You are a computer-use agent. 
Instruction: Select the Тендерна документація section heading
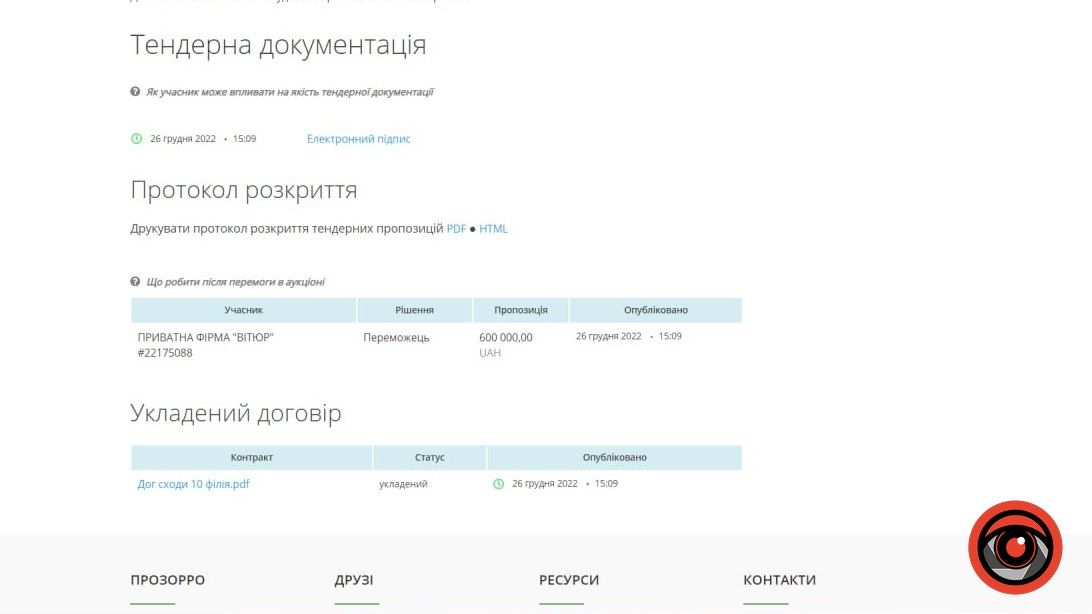(278, 44)
